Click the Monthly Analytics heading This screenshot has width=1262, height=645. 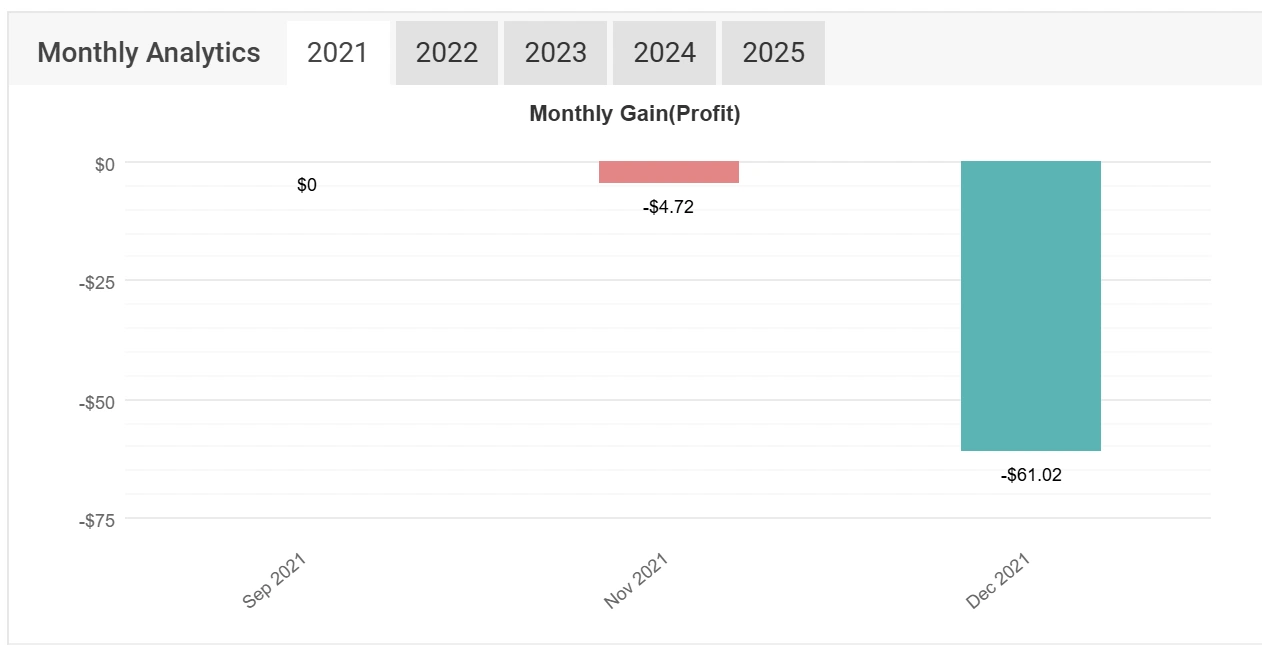pyautogui.click(x=149, y=53)
